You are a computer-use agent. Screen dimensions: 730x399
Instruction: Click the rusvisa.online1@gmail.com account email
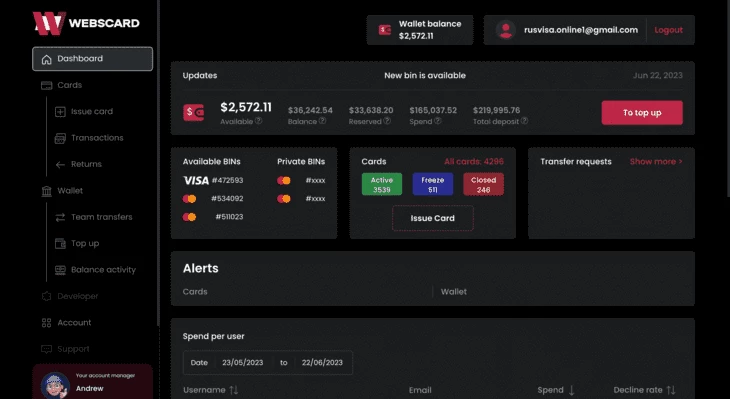point(581,30)
